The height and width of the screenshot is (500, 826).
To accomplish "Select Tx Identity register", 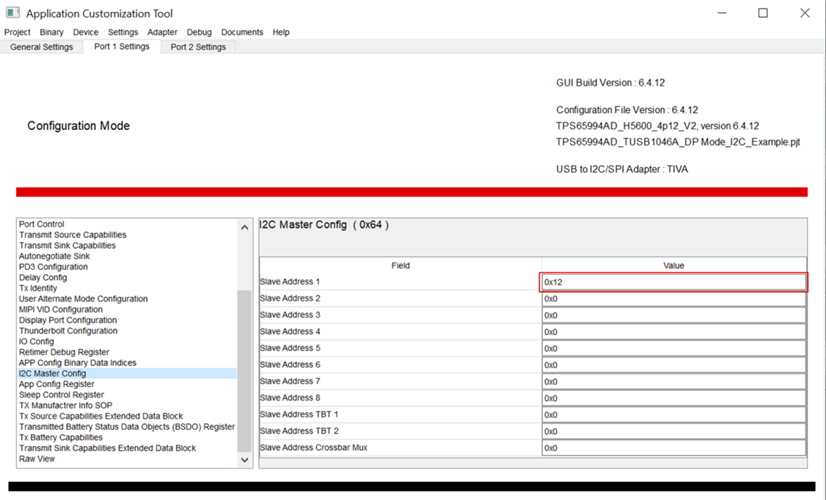I will tap(38, 288).
